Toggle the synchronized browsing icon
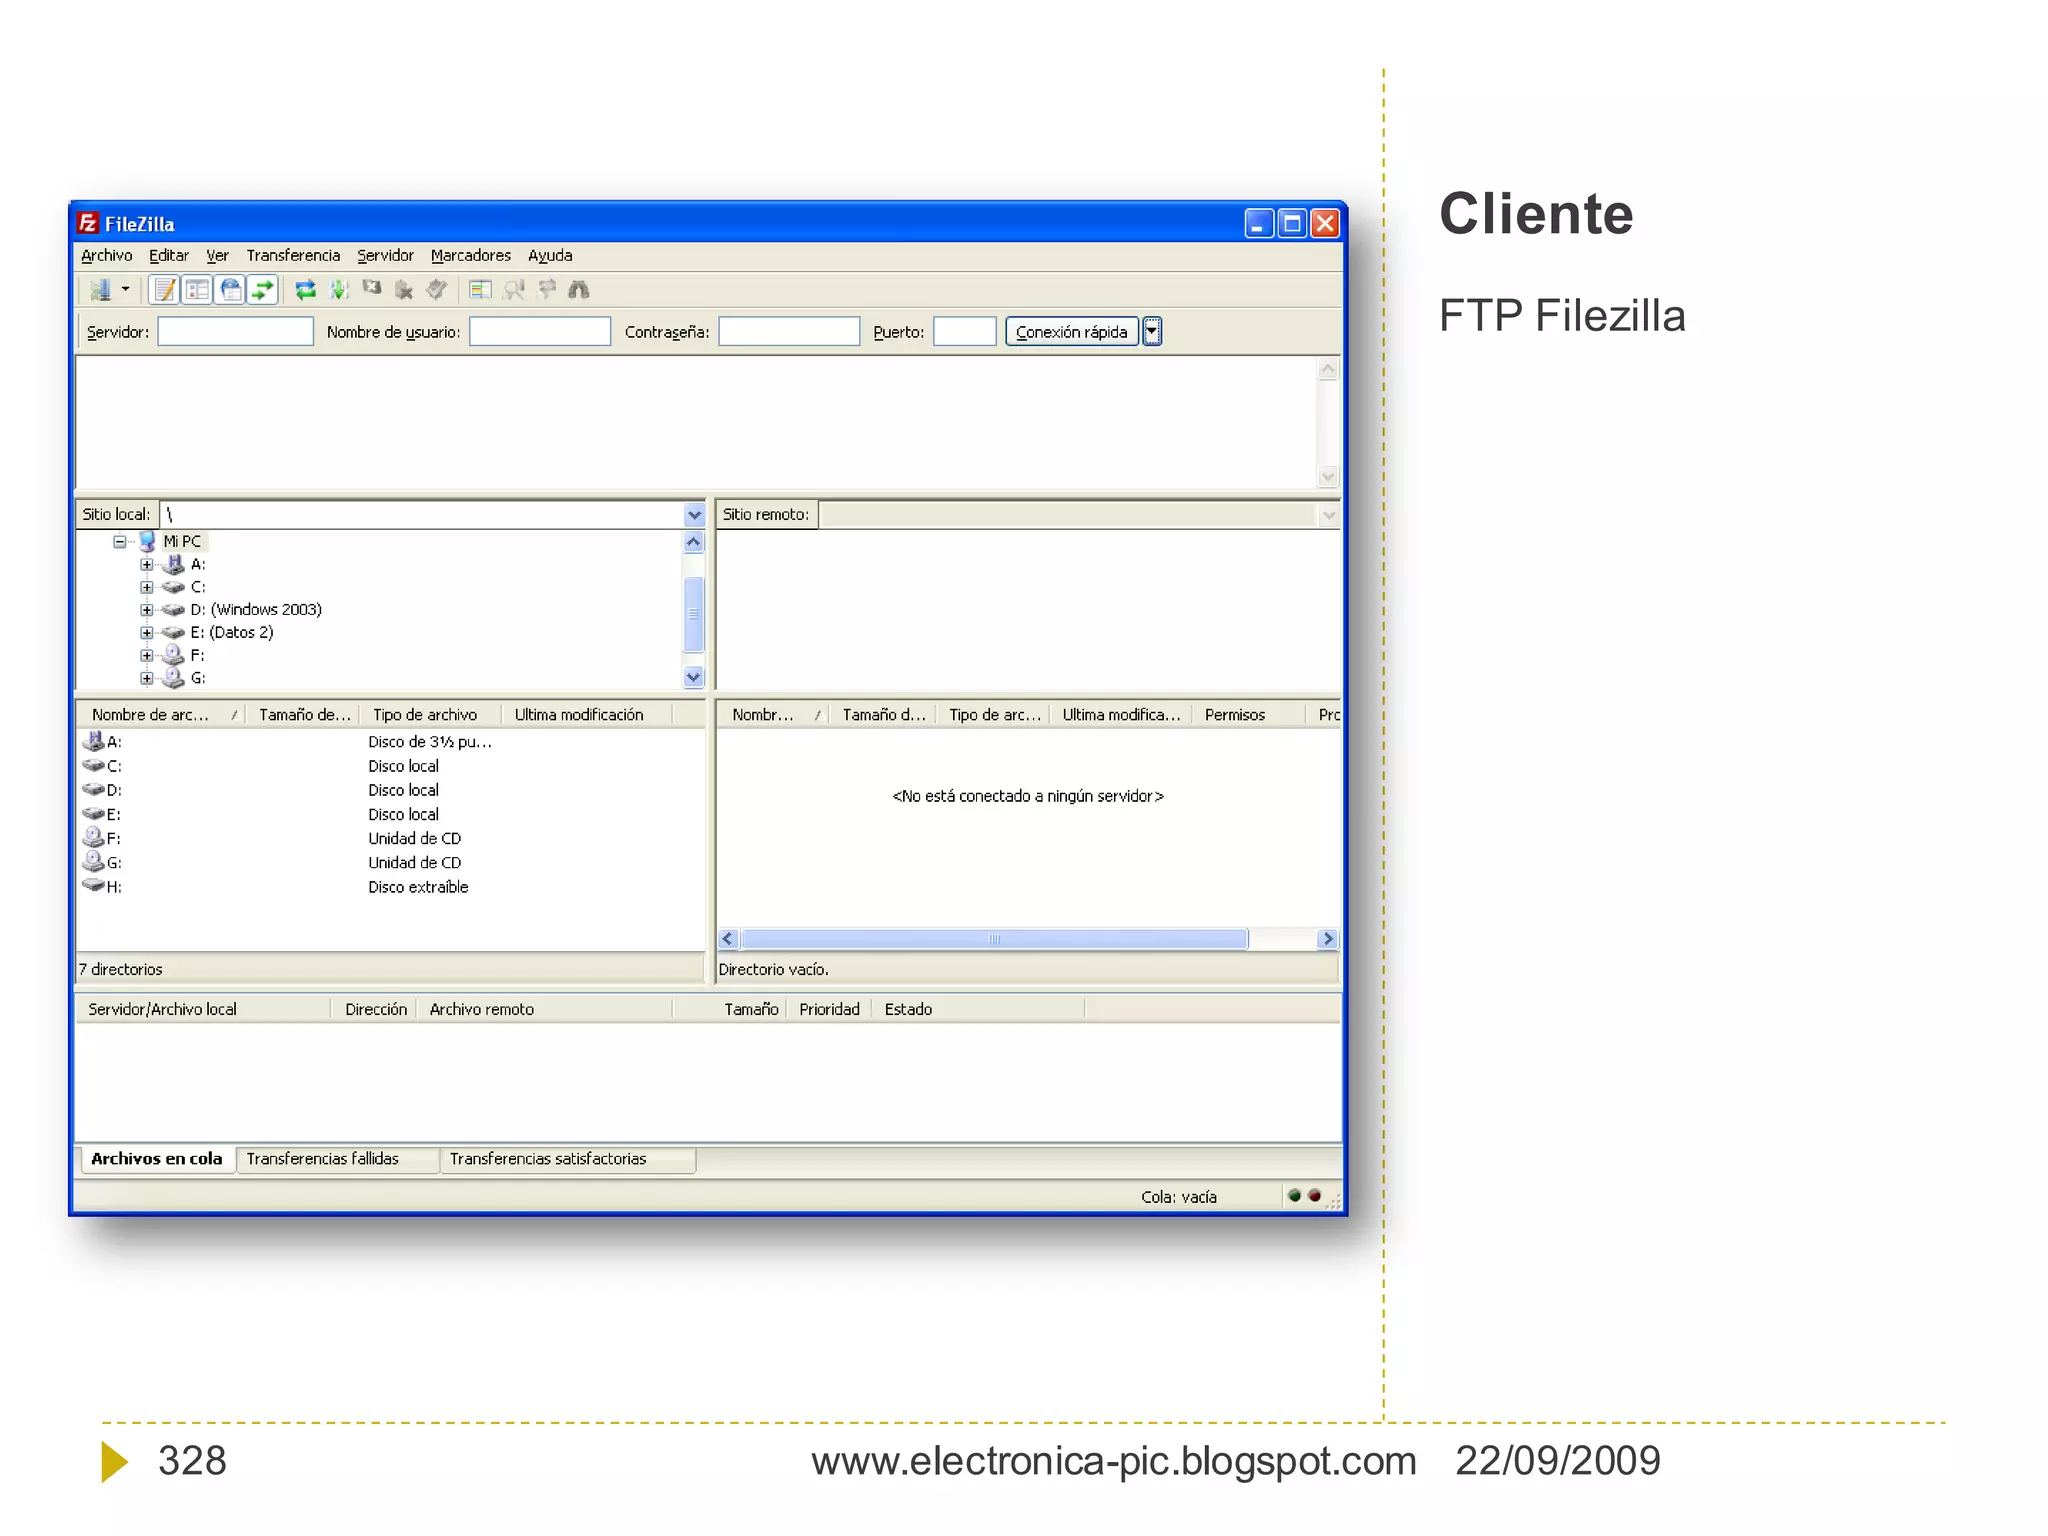Screen dimensions: 2048x1536 coord(547,290)
